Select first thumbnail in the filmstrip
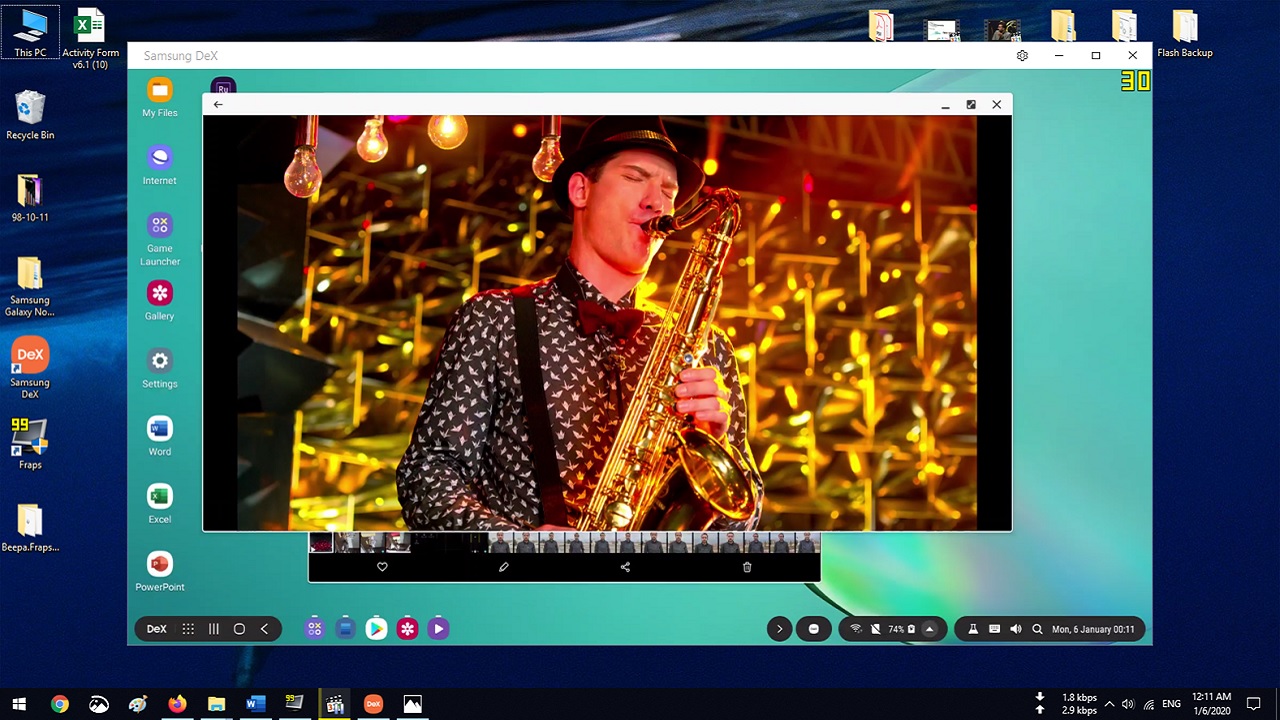The image size is (1280, 720). (321, 543)
